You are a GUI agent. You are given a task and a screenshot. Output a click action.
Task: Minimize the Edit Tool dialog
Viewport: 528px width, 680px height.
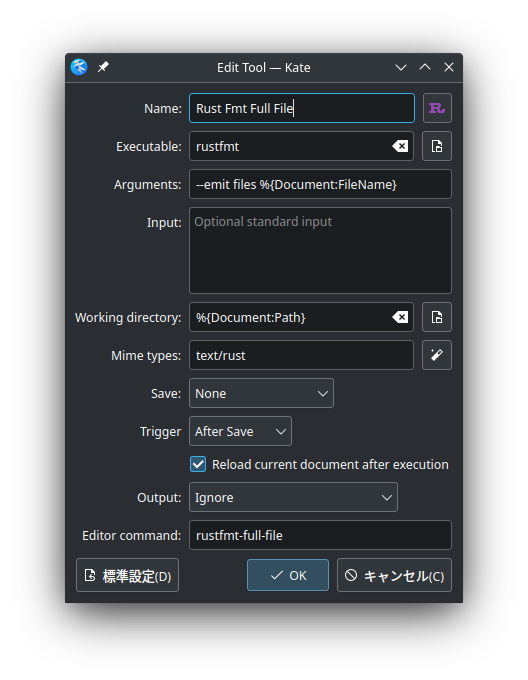point(401,67)
